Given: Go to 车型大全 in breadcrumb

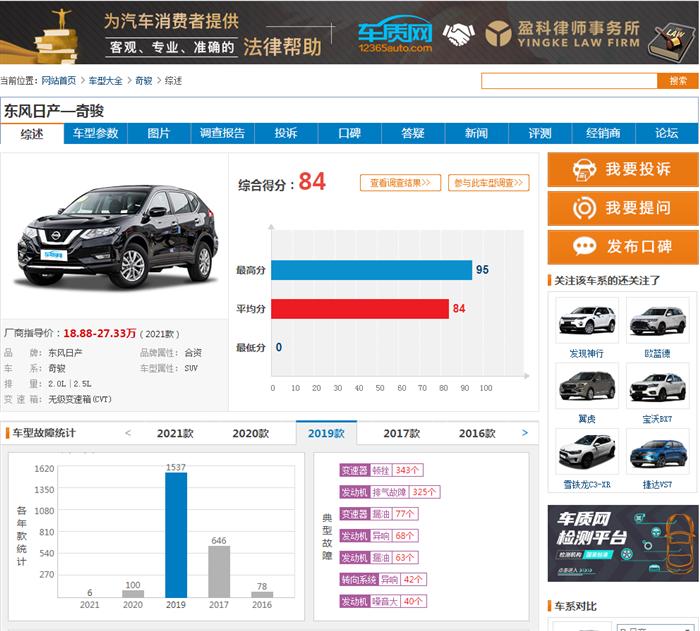Looking at the screenshot, I should [x=105, y=81].
